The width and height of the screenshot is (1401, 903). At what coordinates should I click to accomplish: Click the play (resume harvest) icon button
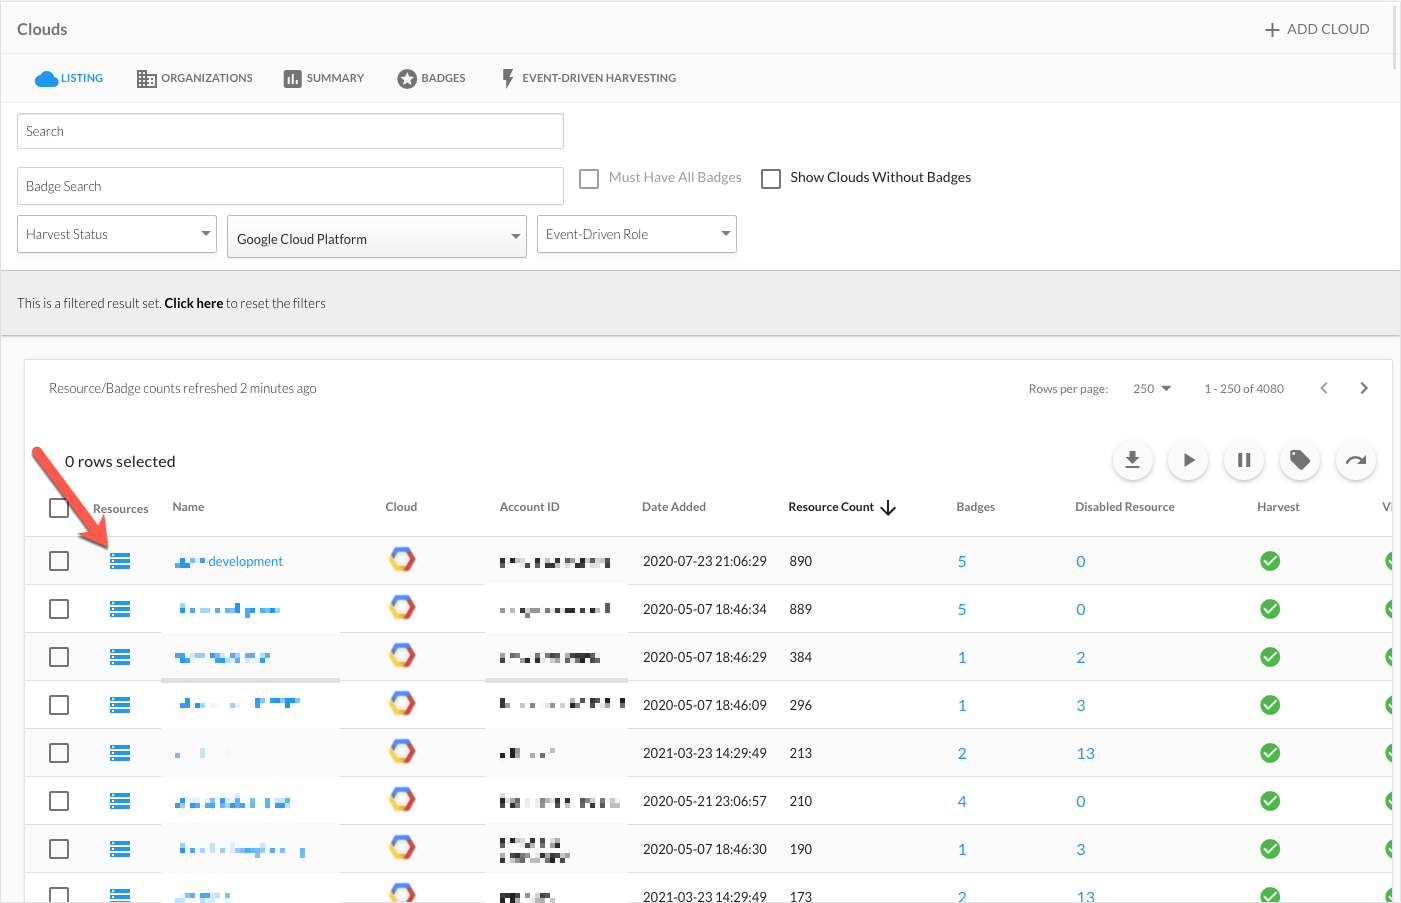(1188, 460)
